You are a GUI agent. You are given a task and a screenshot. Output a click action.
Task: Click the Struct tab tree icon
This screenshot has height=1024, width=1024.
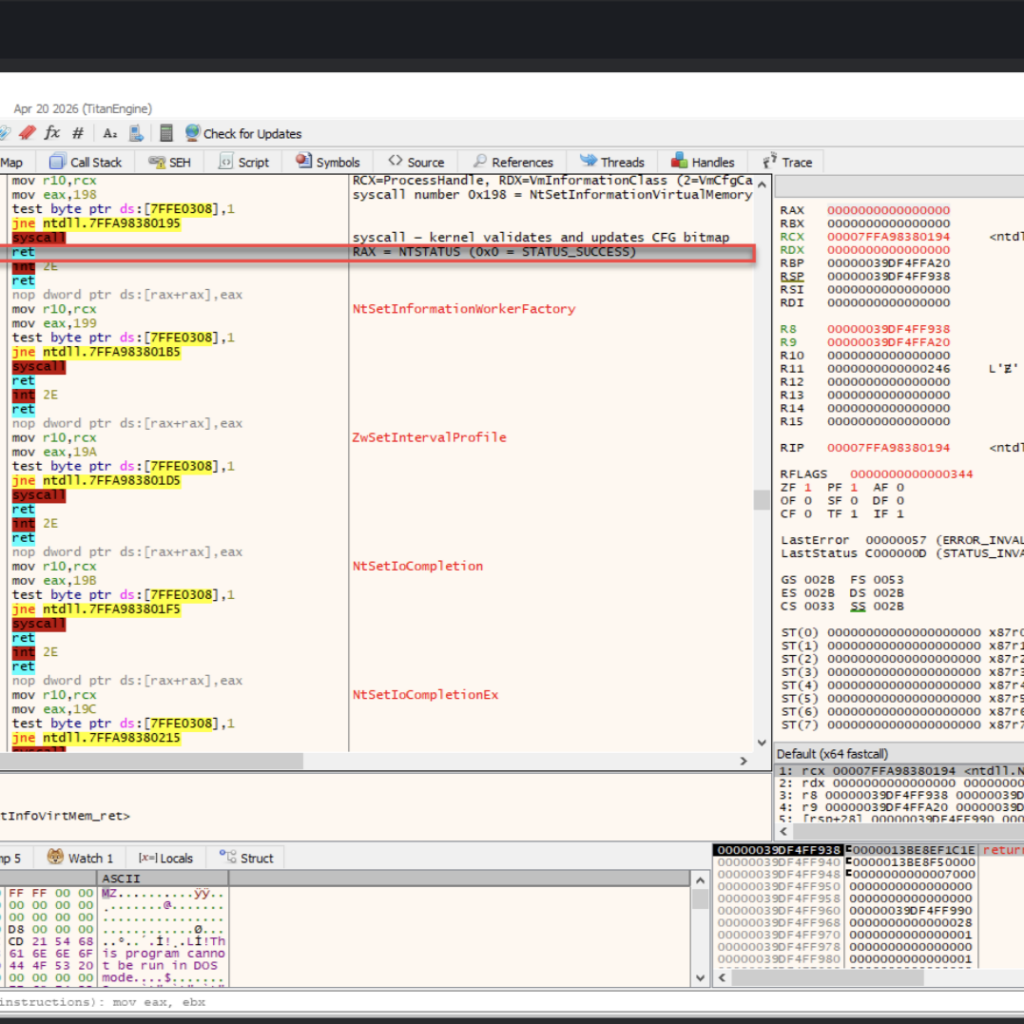tap(228, 857)
